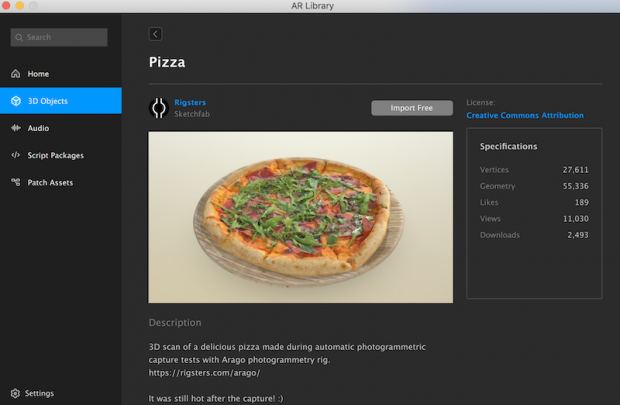Click the Patch Assets nodes icon

(16, 182)
